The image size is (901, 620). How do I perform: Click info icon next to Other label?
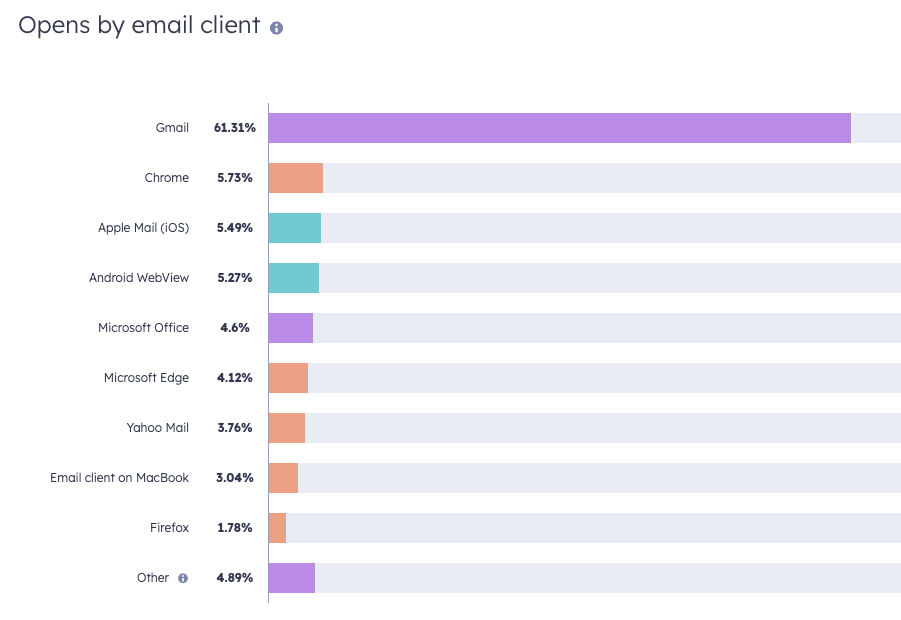coord(183,578)
